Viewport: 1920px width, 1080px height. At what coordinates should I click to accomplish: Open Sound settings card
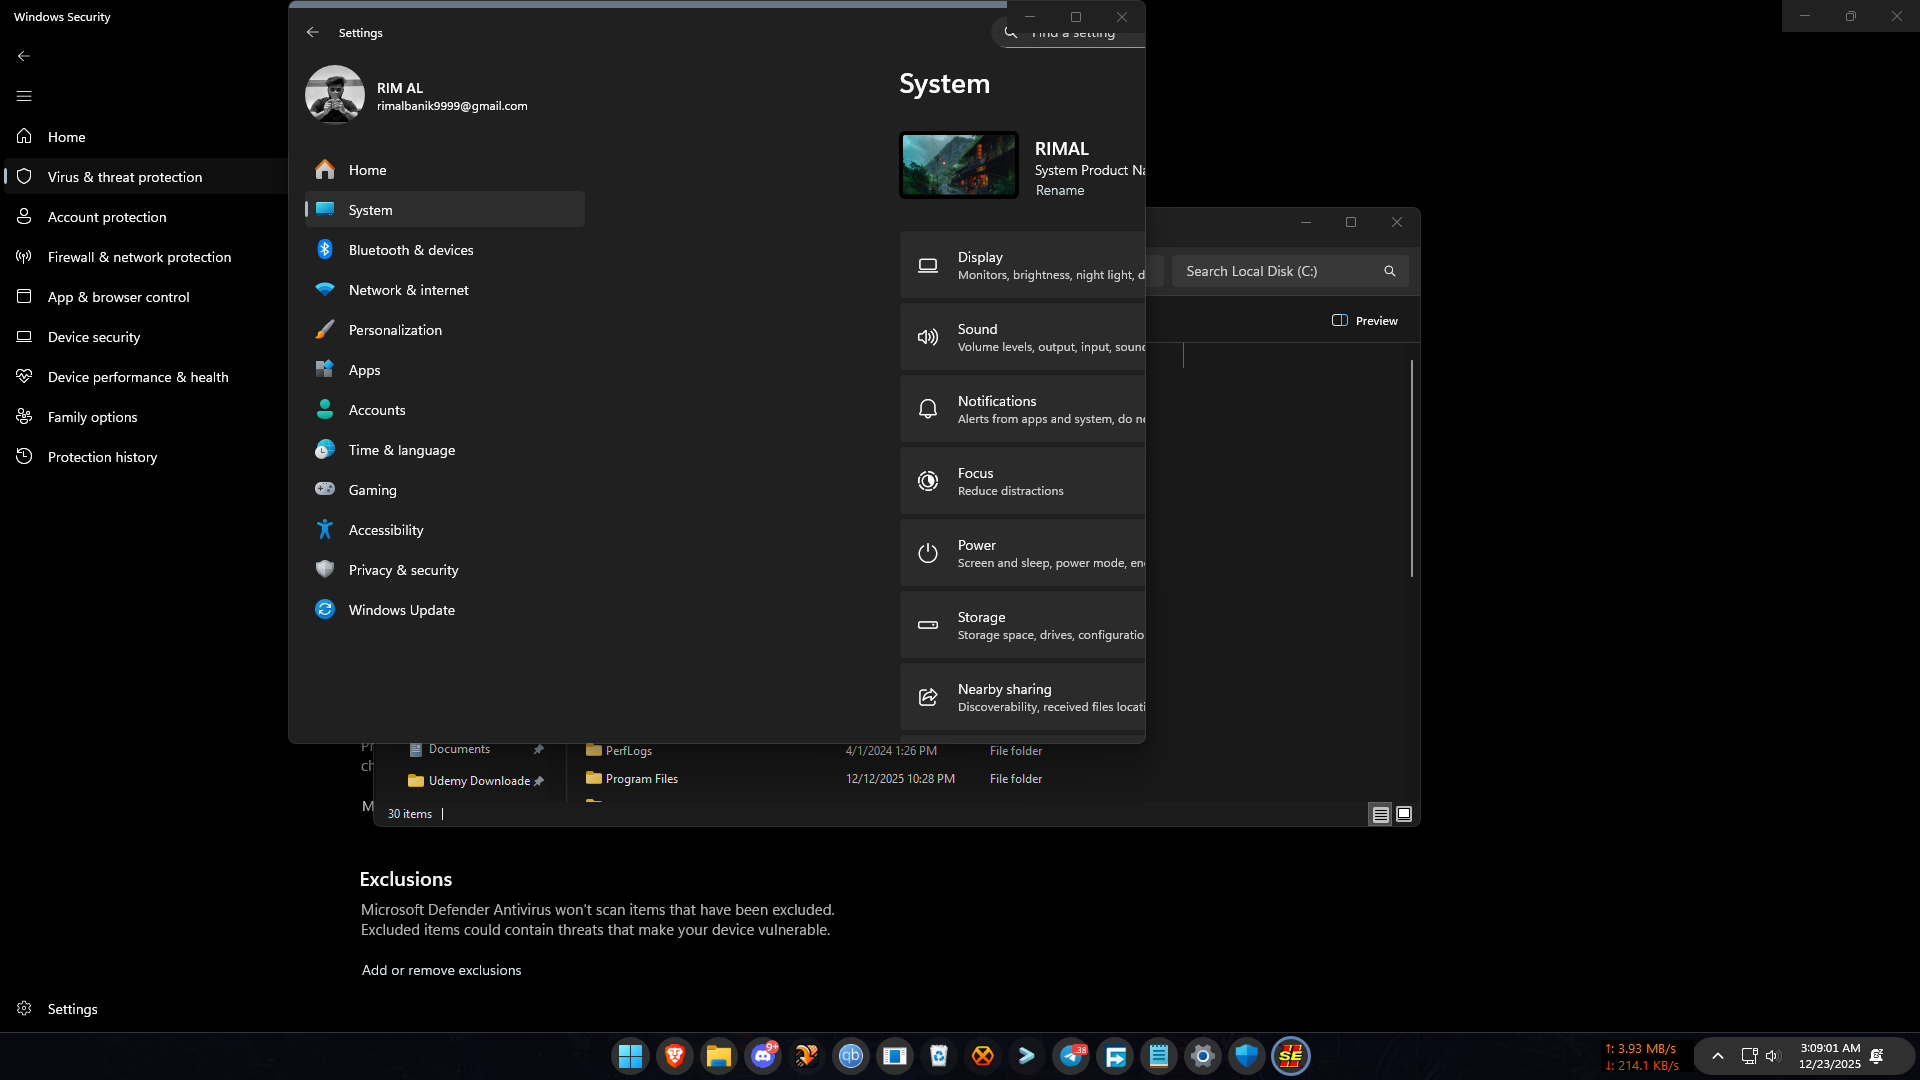(x=1022, y=337)
